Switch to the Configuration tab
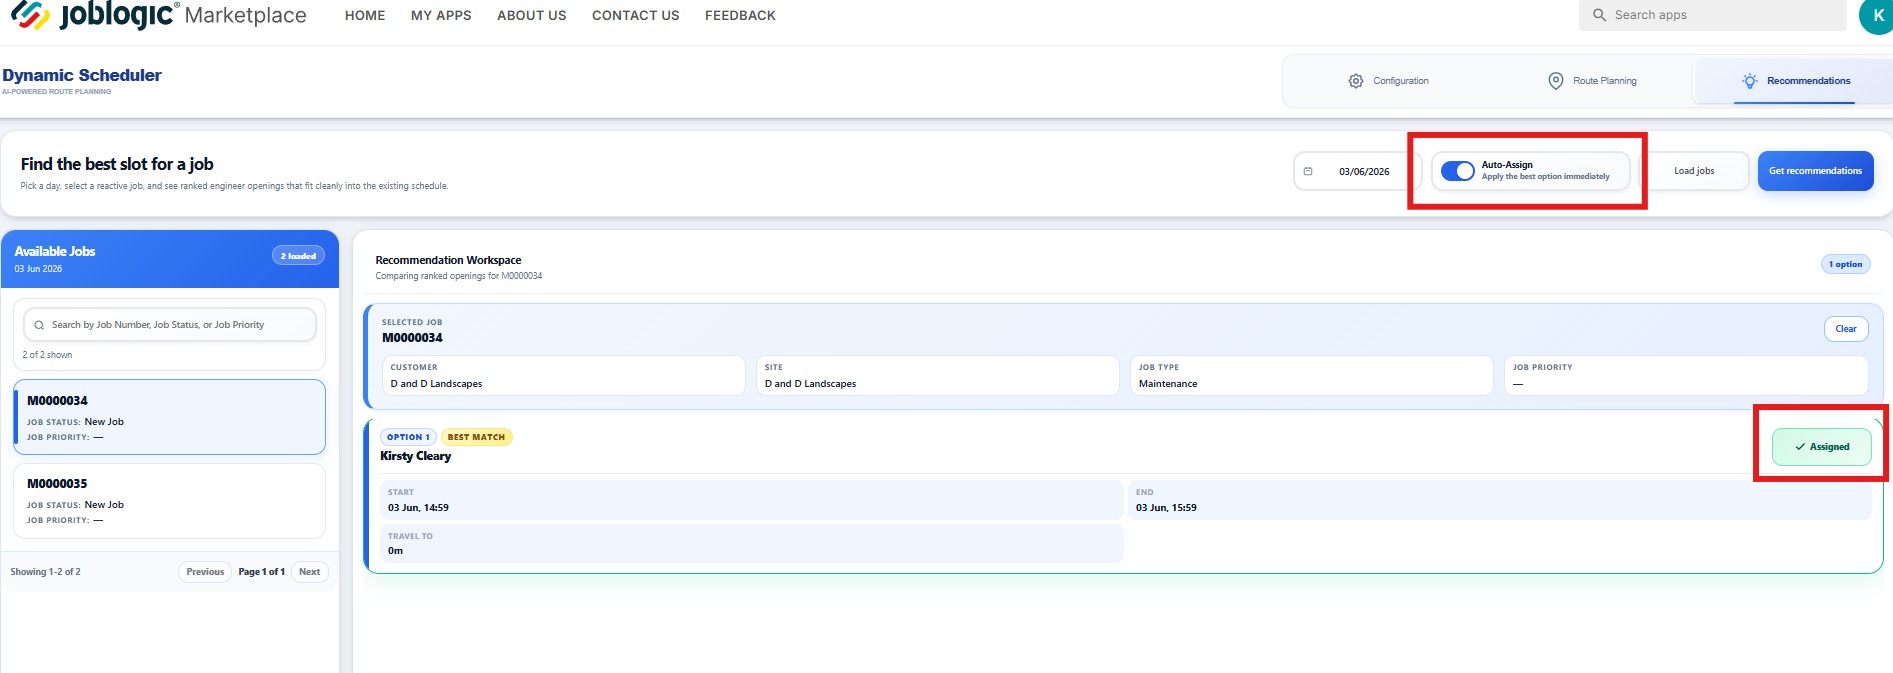 click(1388, 81)
